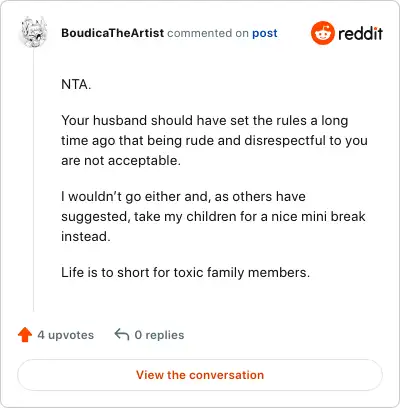Click the vertical thread line below the avatar
The image size is (400, 408).
[x=33, y=180]
